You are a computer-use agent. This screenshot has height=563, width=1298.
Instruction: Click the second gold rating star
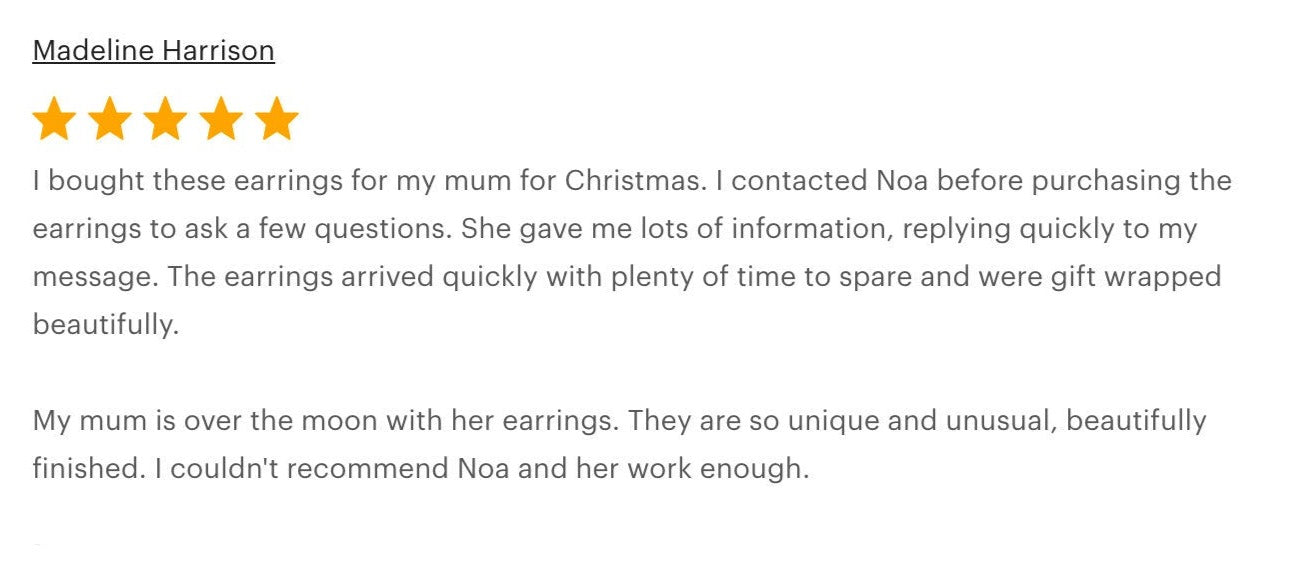click(x=109, y=119)
